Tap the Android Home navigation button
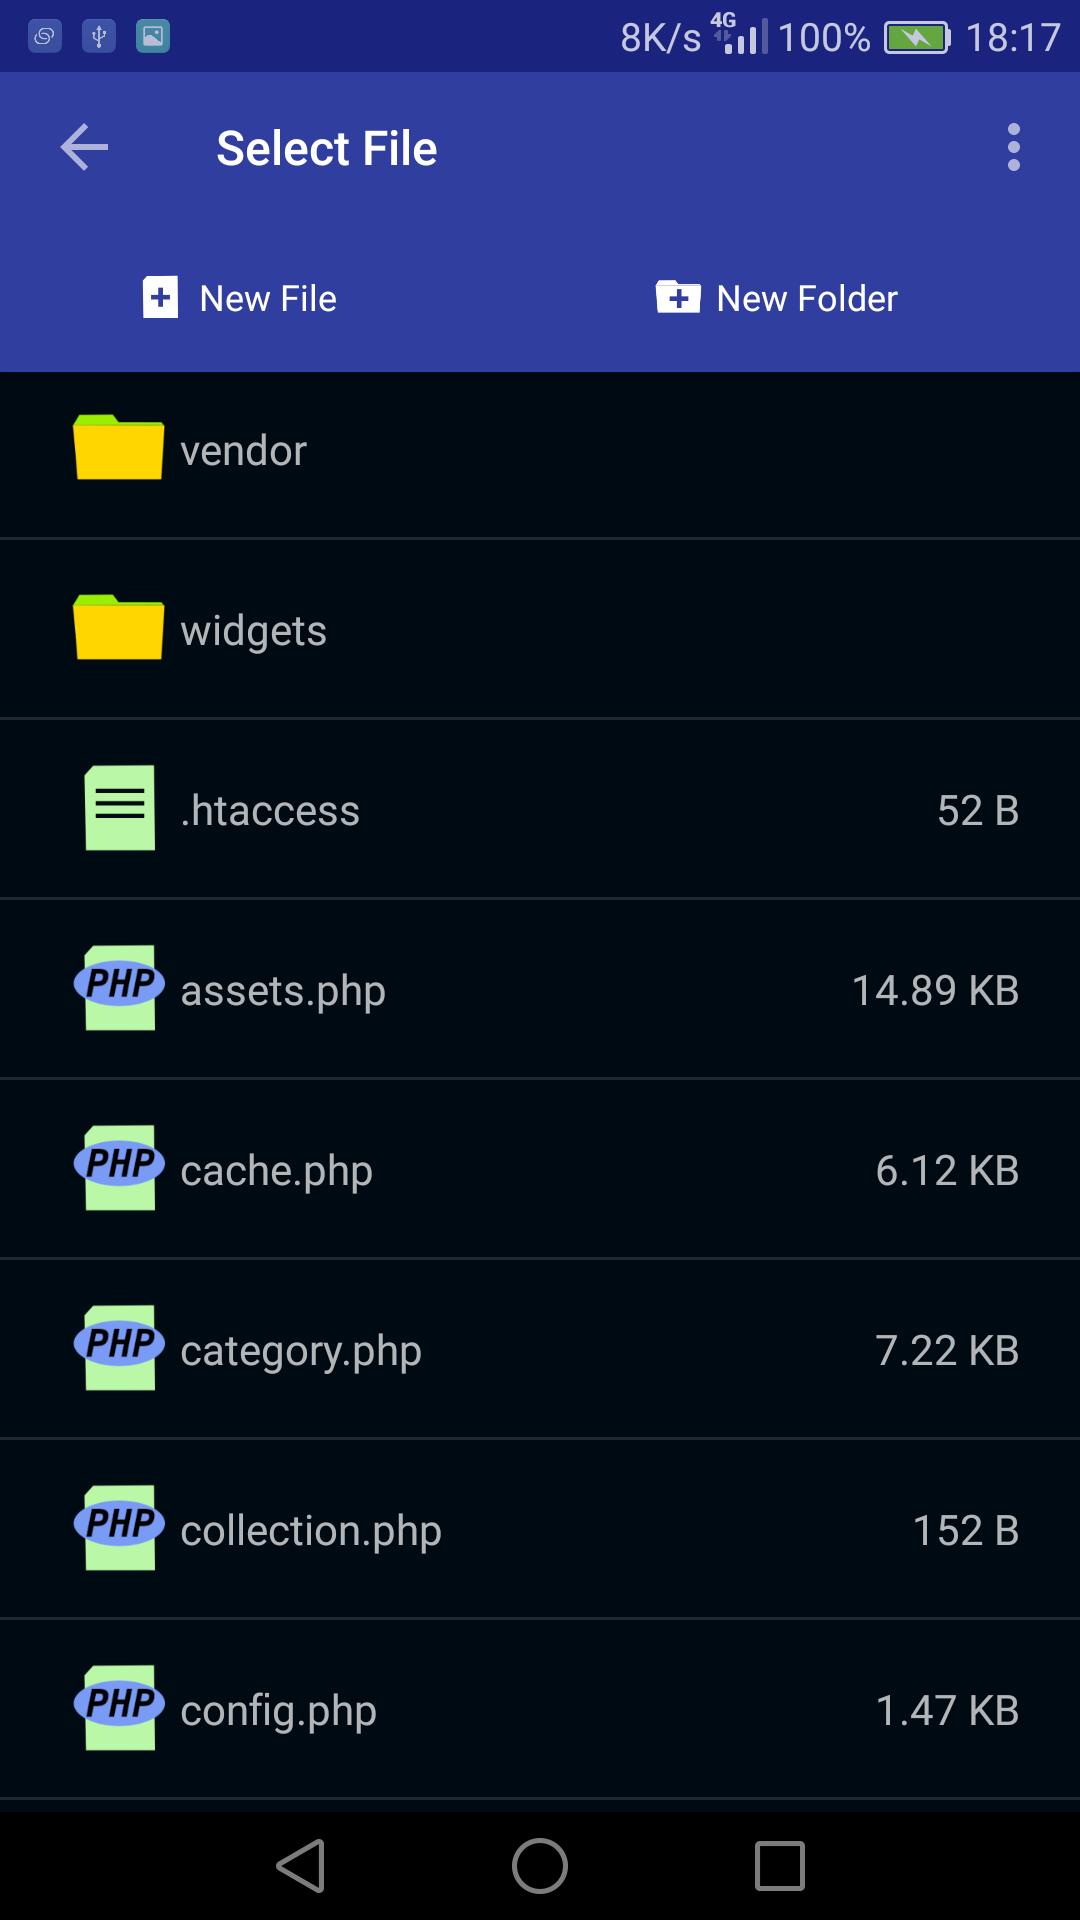 tap(540, 1866)
